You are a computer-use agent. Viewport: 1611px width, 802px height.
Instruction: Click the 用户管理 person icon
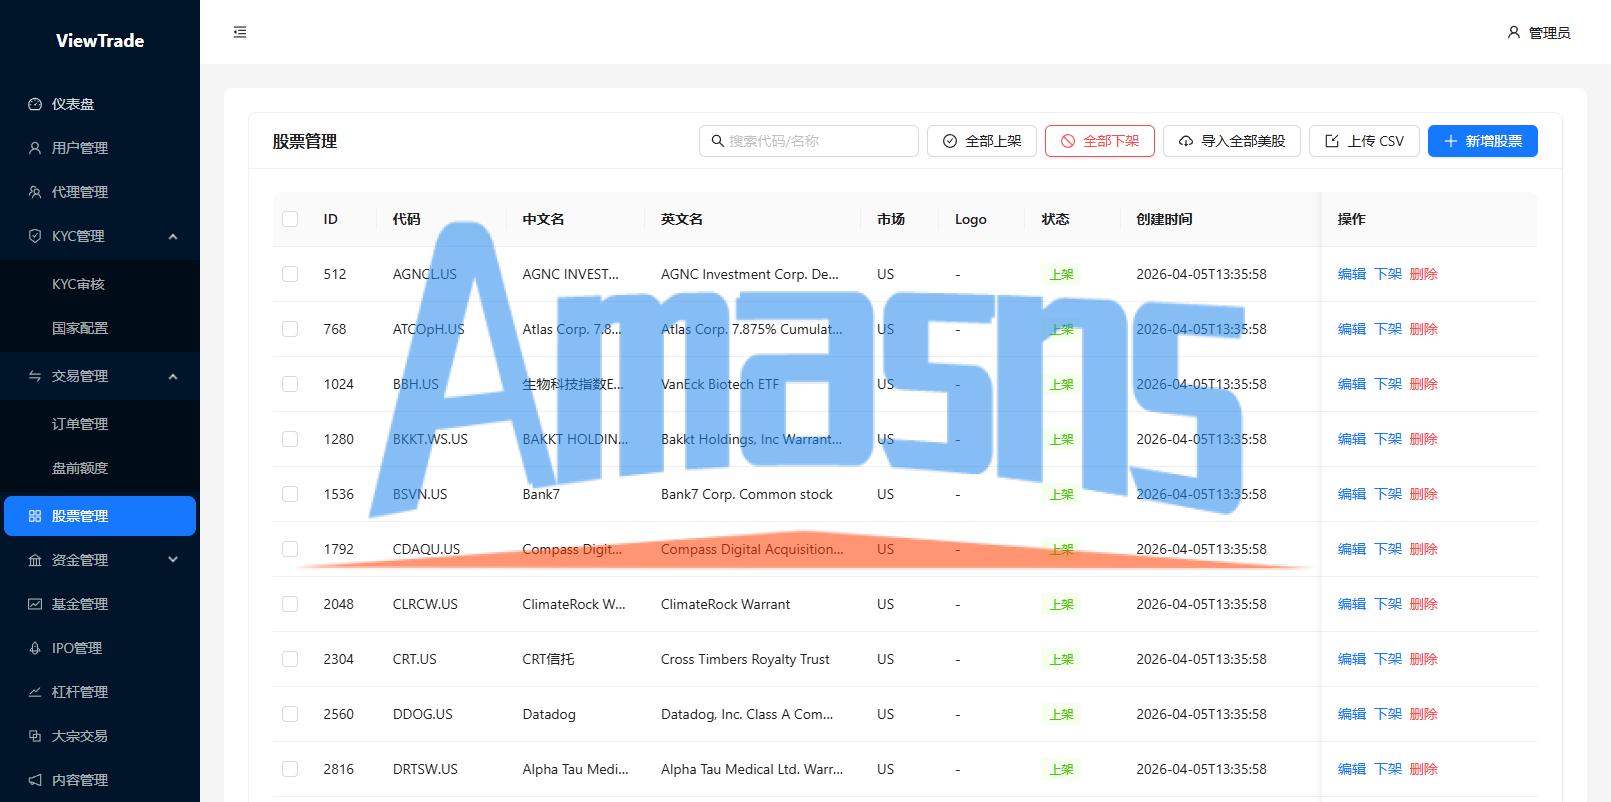pos(35,148)
